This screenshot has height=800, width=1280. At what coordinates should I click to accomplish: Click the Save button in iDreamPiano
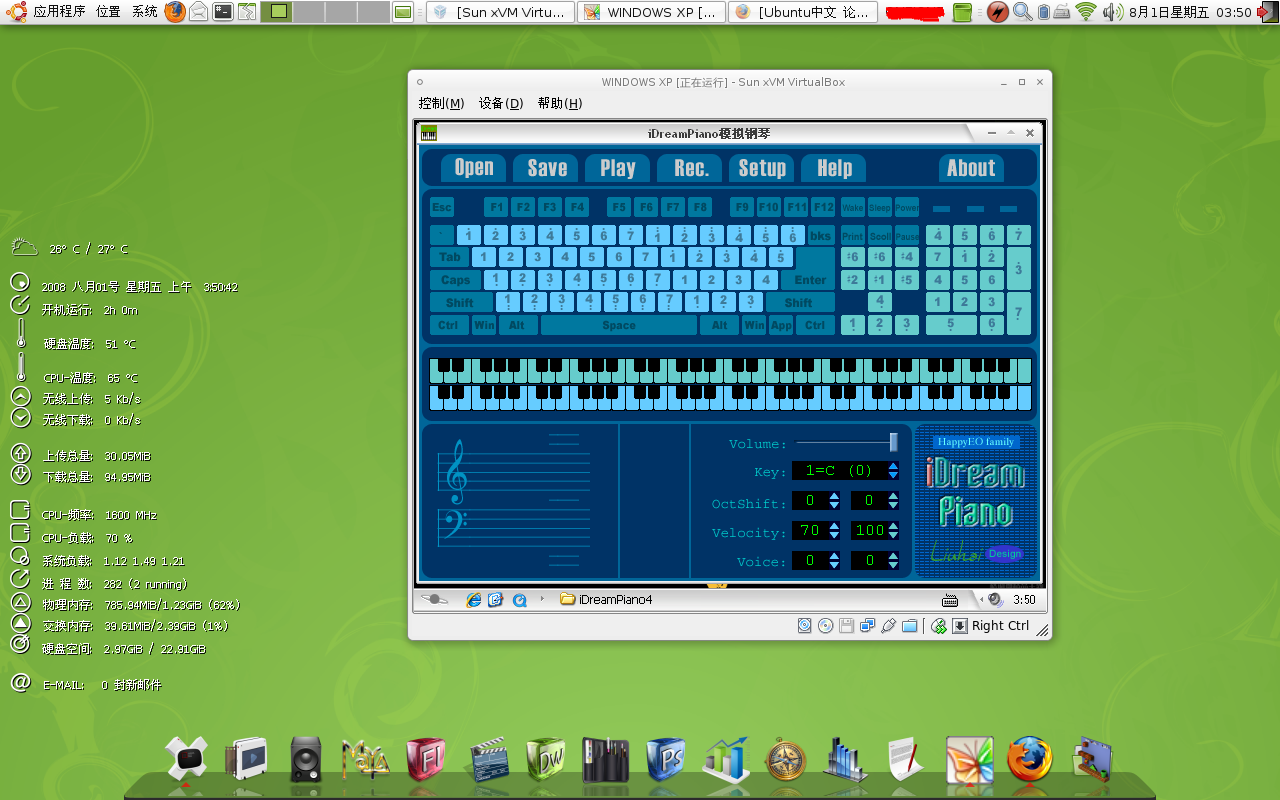(547, 168)
